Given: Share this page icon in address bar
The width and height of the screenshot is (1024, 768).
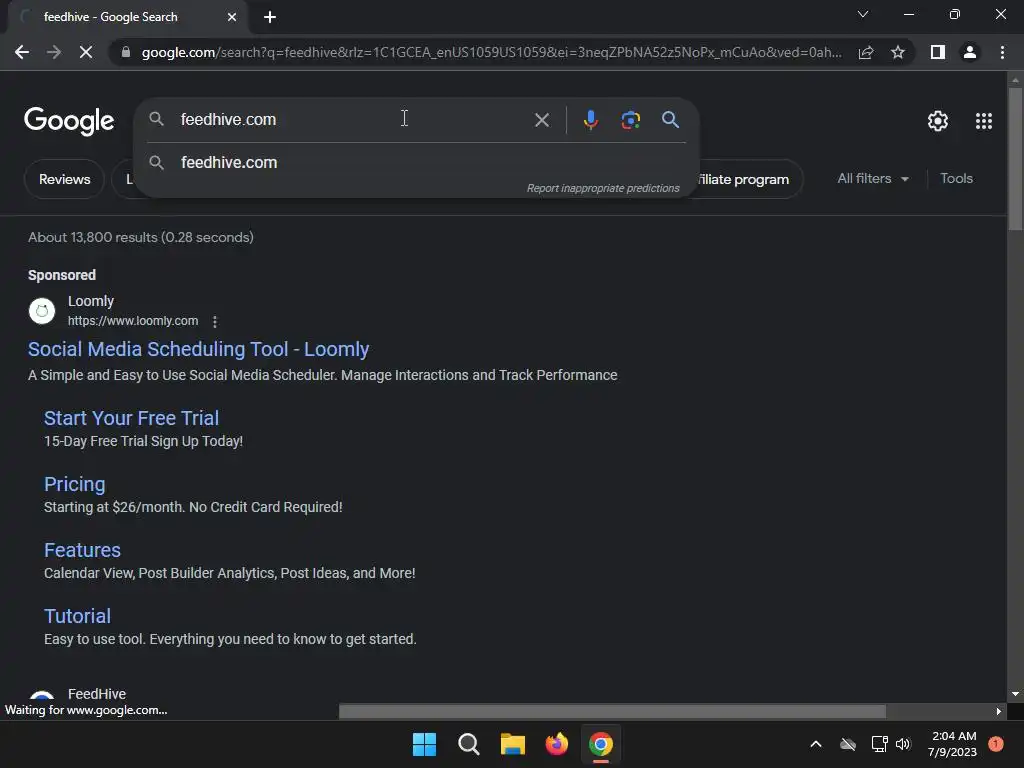Looking at the screenshot, I should tap(866, 52).
